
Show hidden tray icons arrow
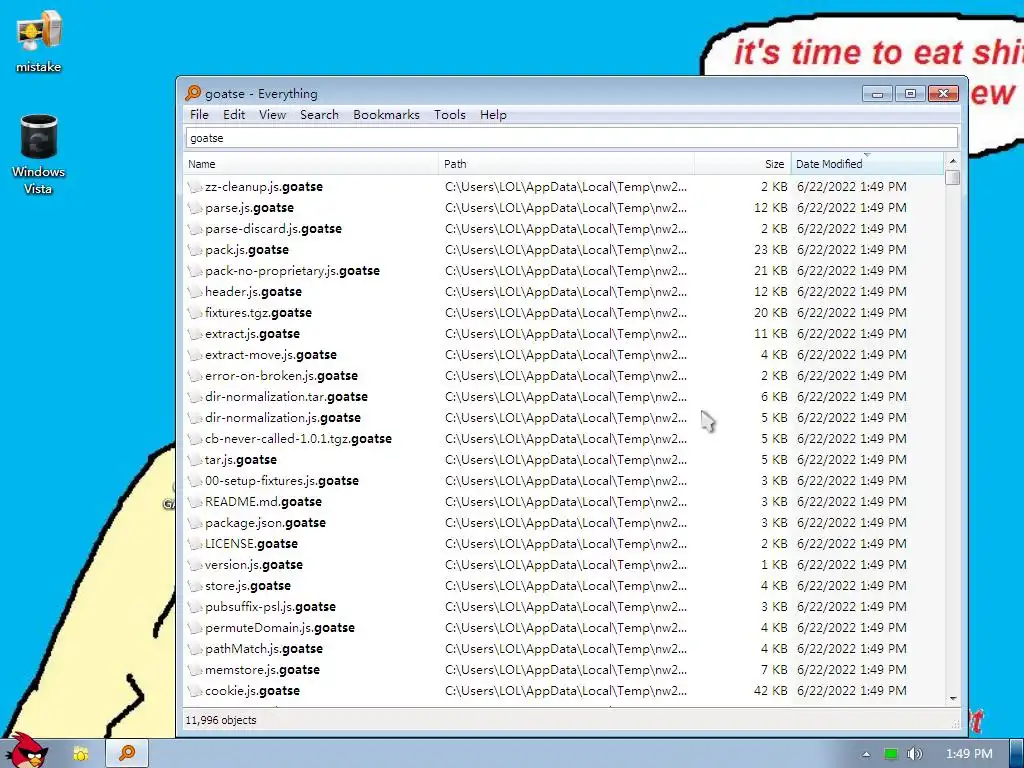point(866,754)
